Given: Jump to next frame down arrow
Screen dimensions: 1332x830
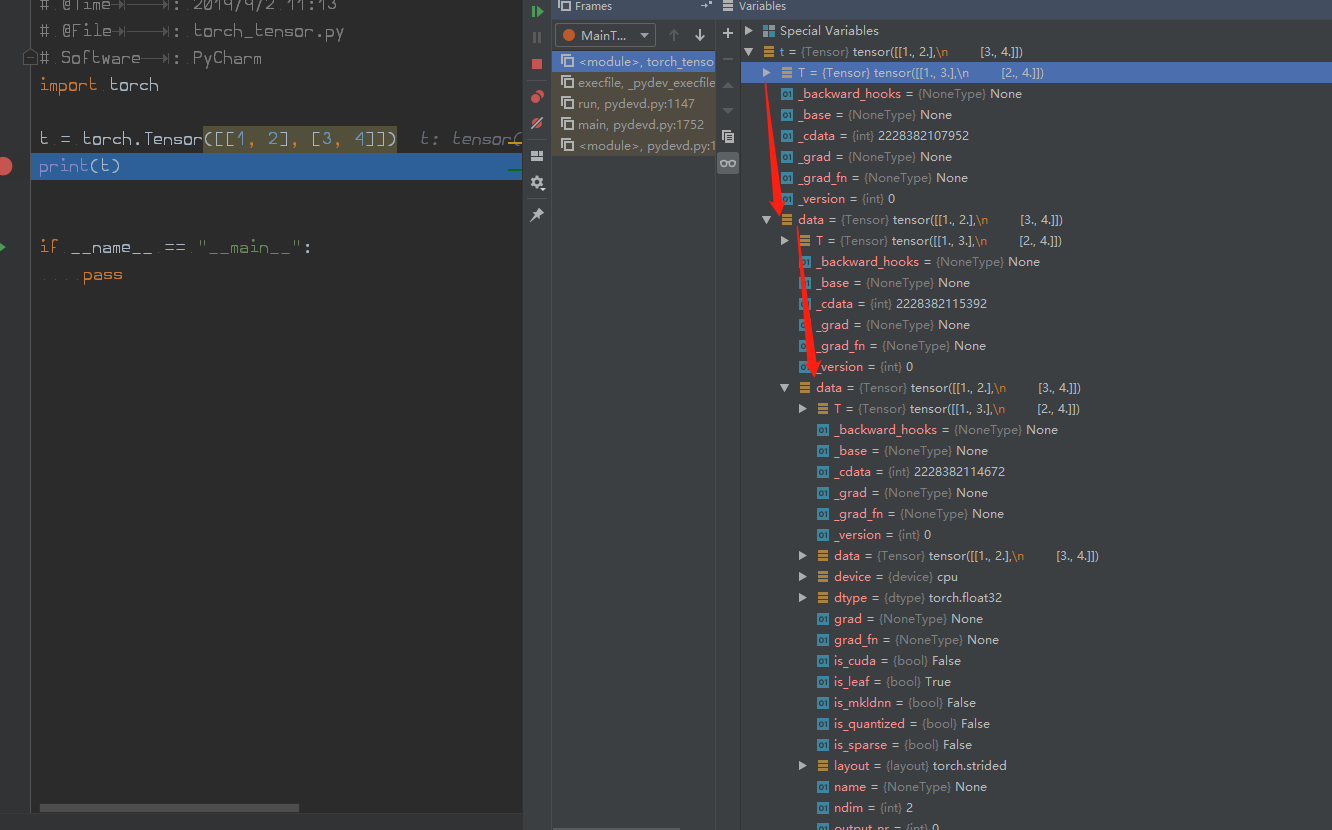Looking at the screenshot, I should pos(700,35).
